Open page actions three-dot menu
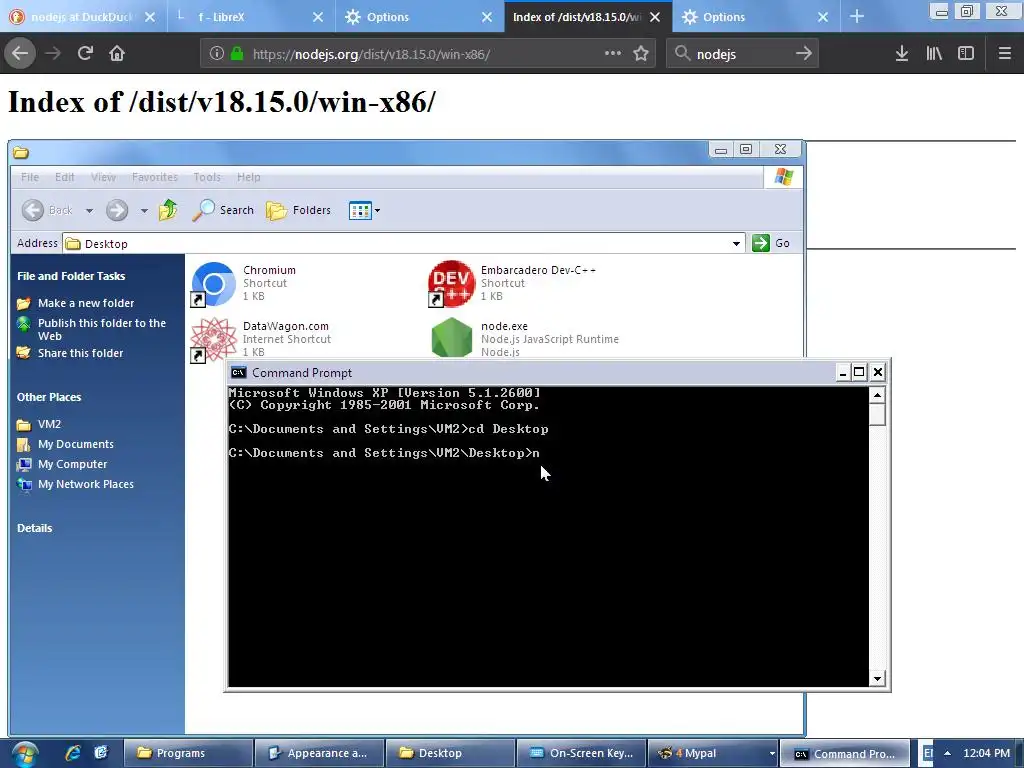The width and height of the screenshot is (1024, 768). pyautogui.click(x=613, y=53)
